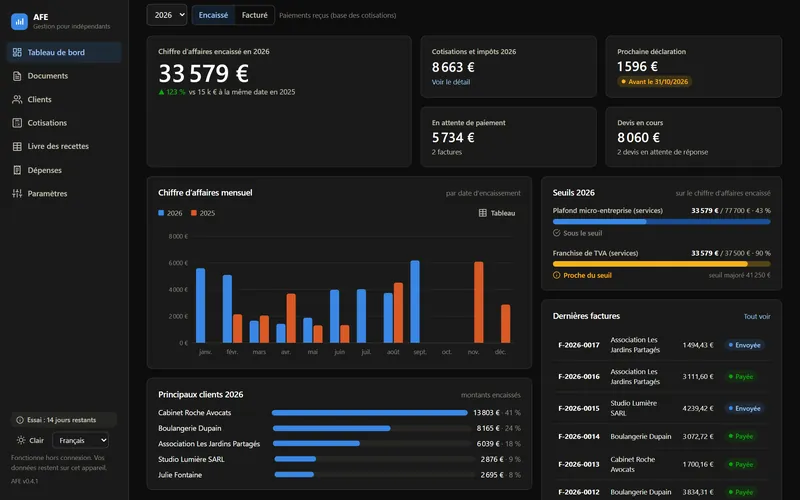Click Envoyée status on F-2026-0015
The width and height of the screenshot is (800, 500).
(744, 408)
